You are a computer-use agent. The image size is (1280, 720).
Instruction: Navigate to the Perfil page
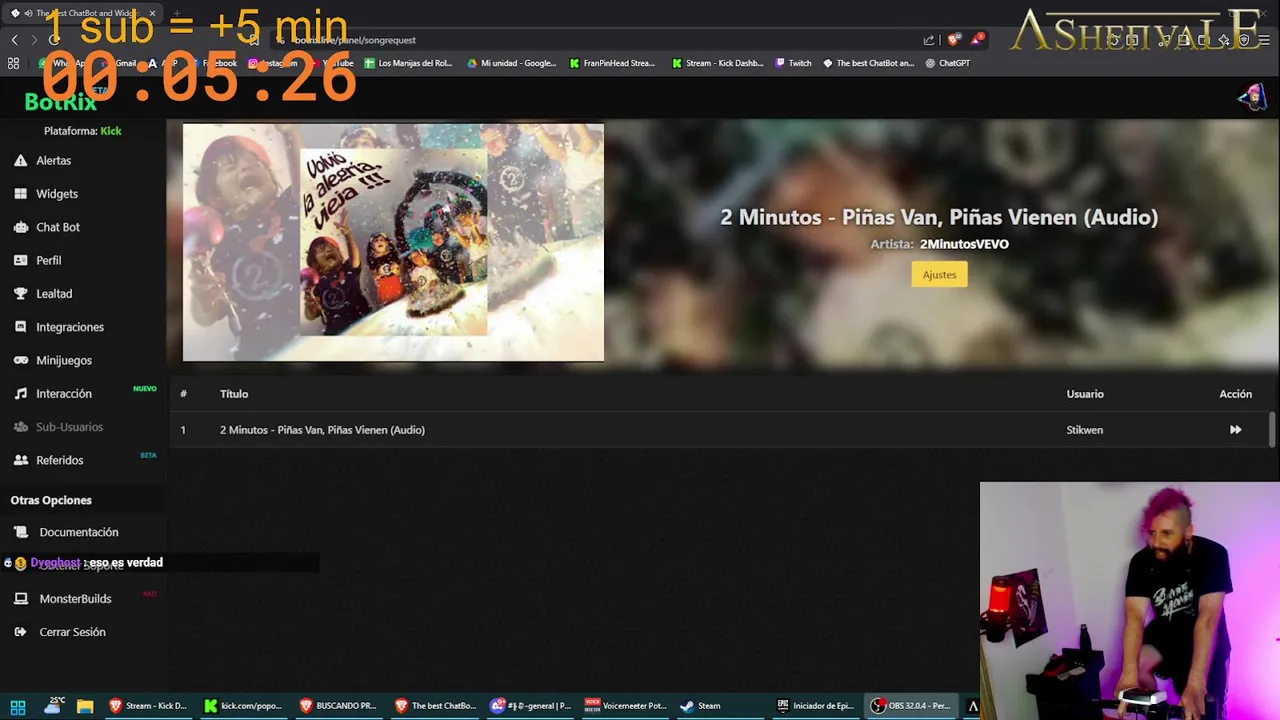point(49,260)
